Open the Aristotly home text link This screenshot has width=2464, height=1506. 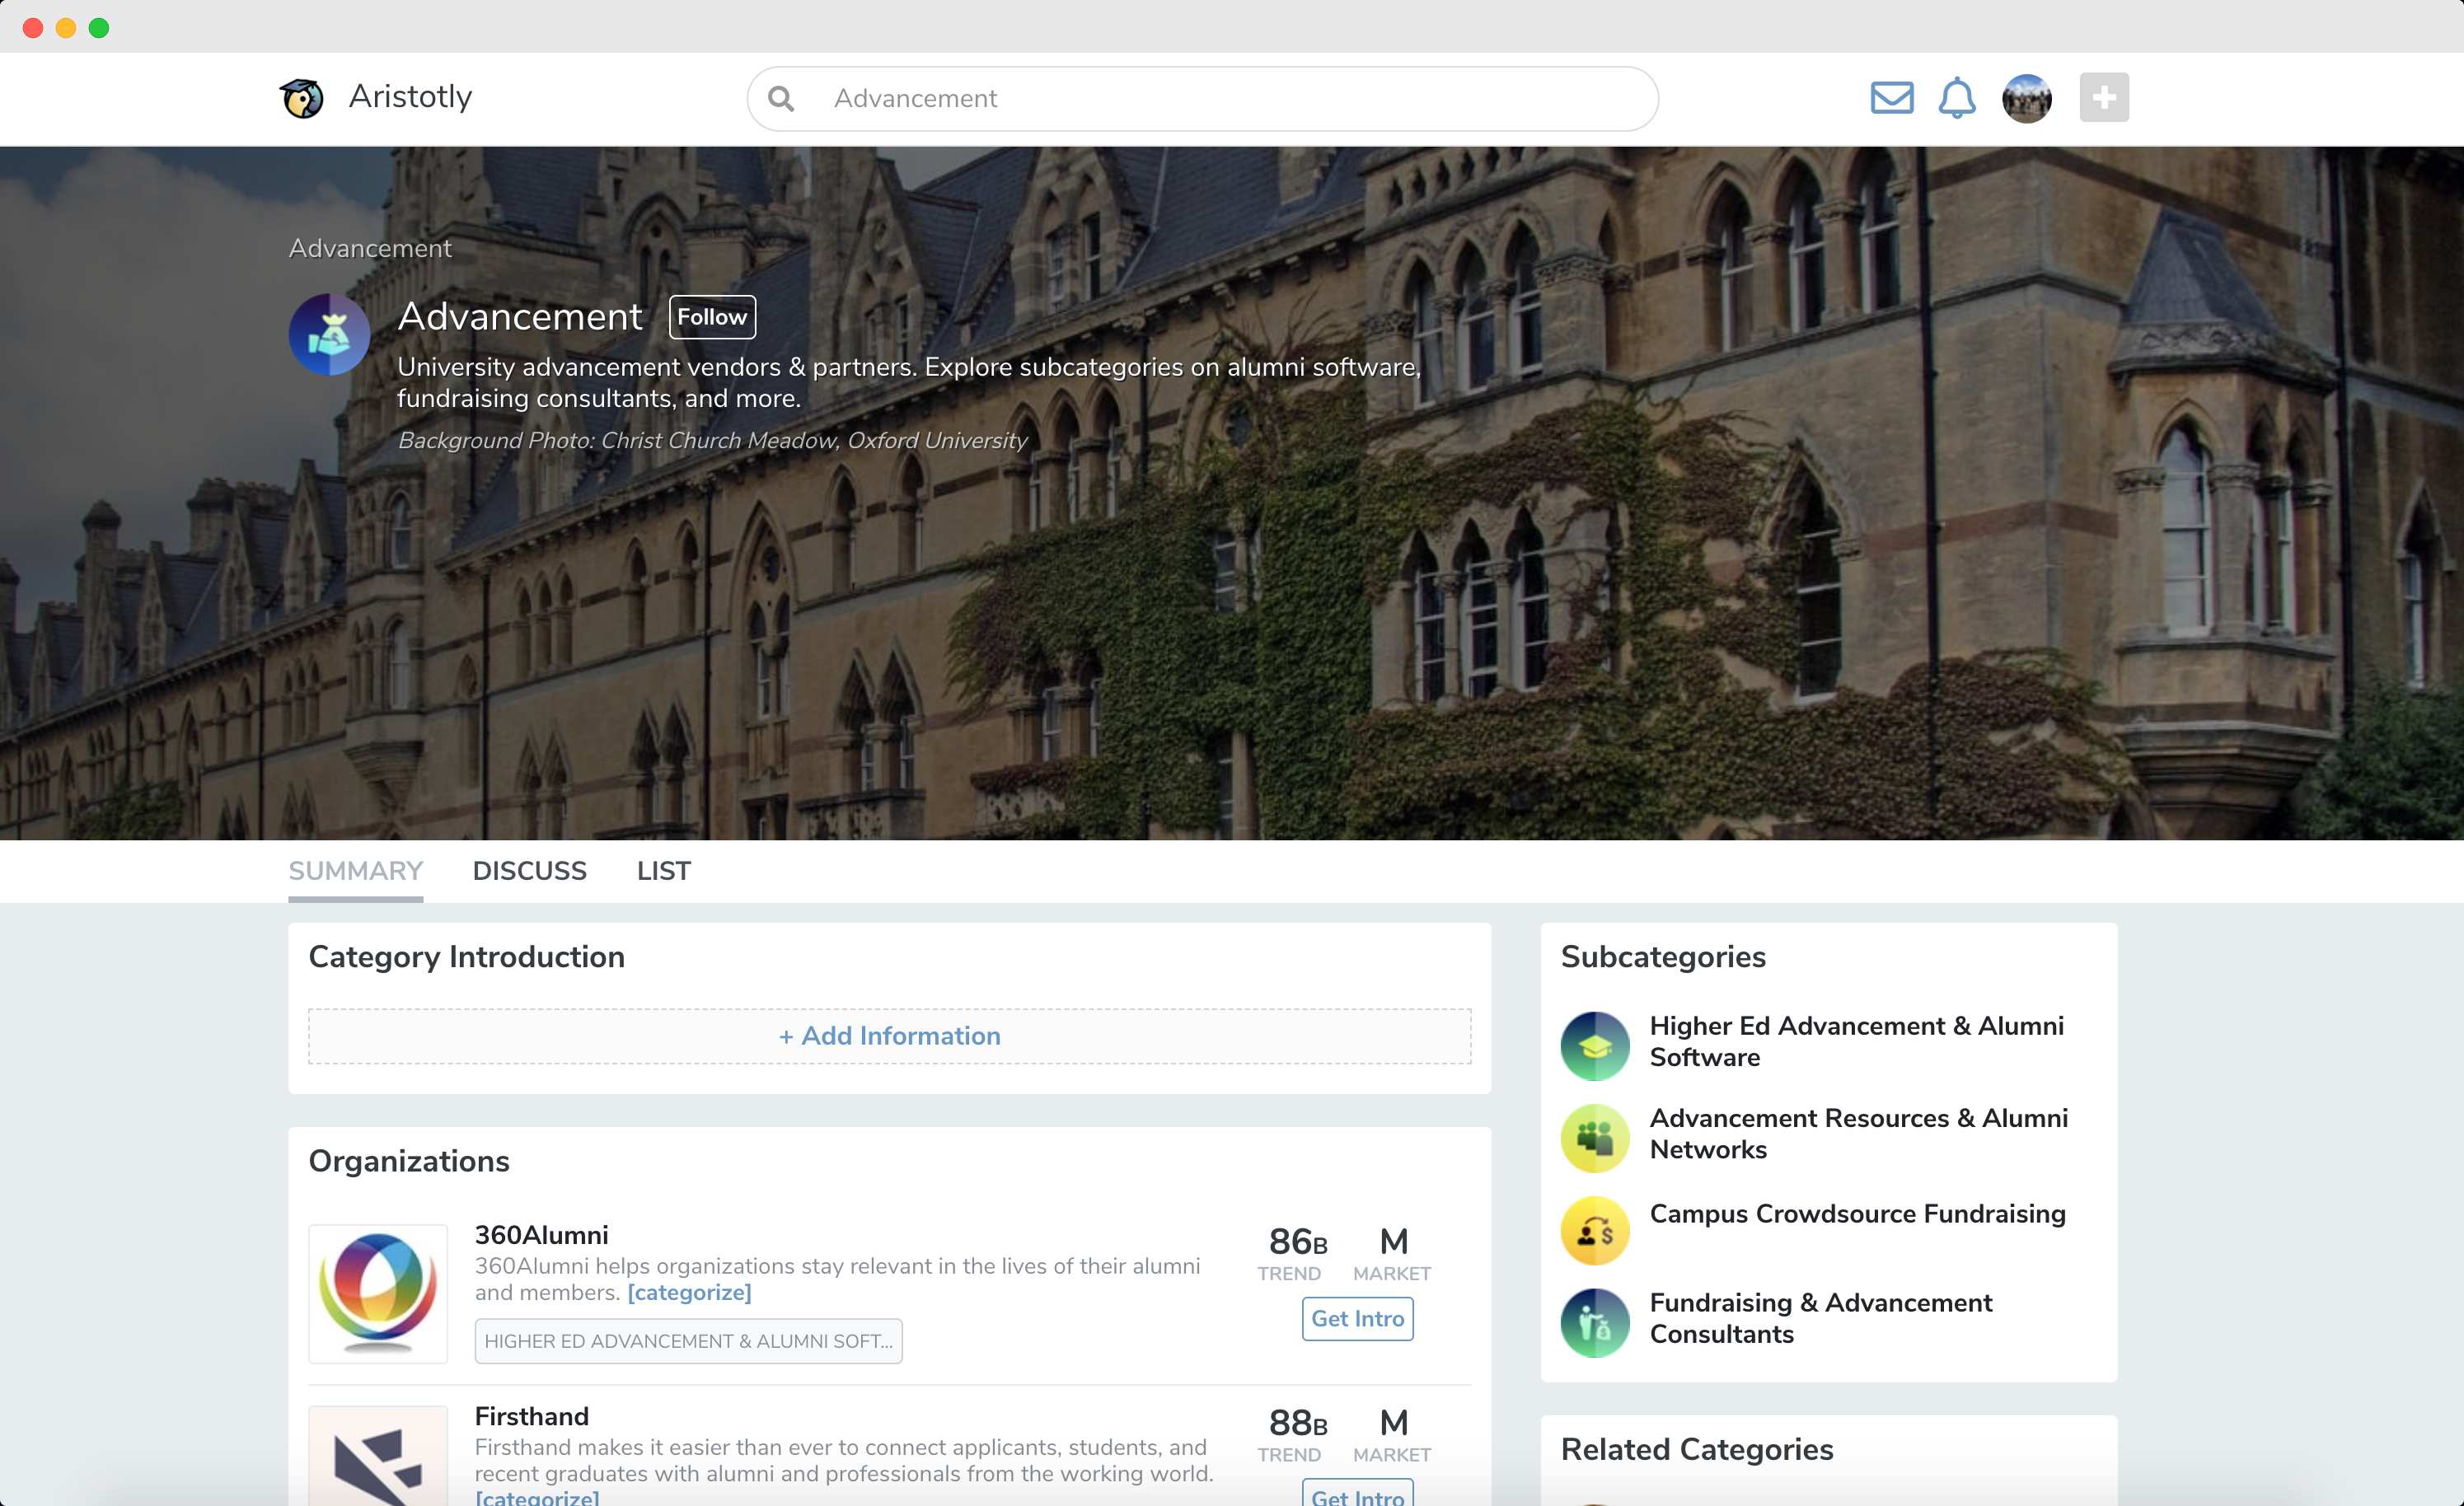click(x=410, y=96)
